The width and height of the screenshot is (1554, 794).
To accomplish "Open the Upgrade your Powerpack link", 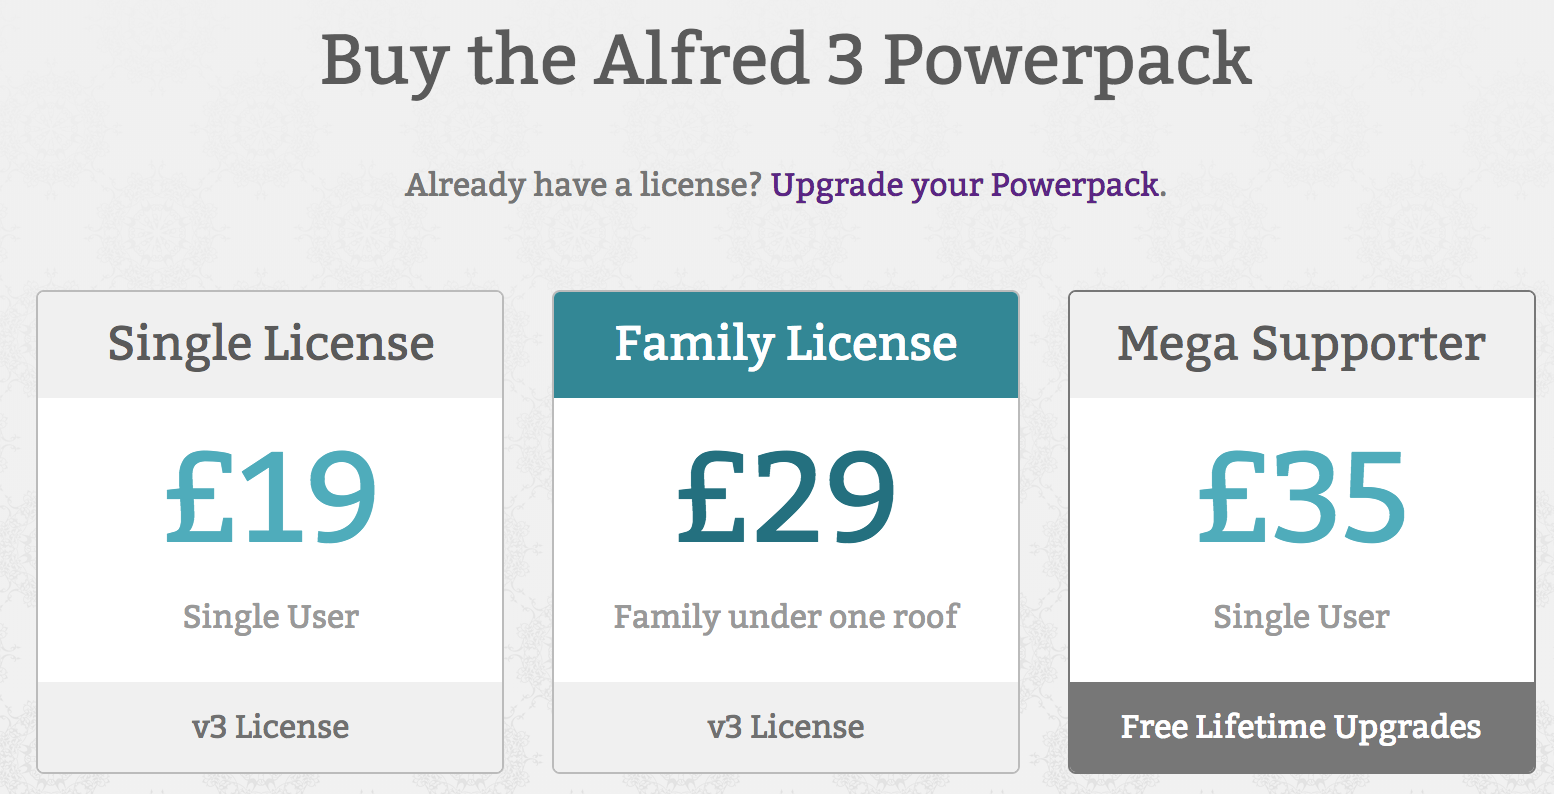I will 966,185.
